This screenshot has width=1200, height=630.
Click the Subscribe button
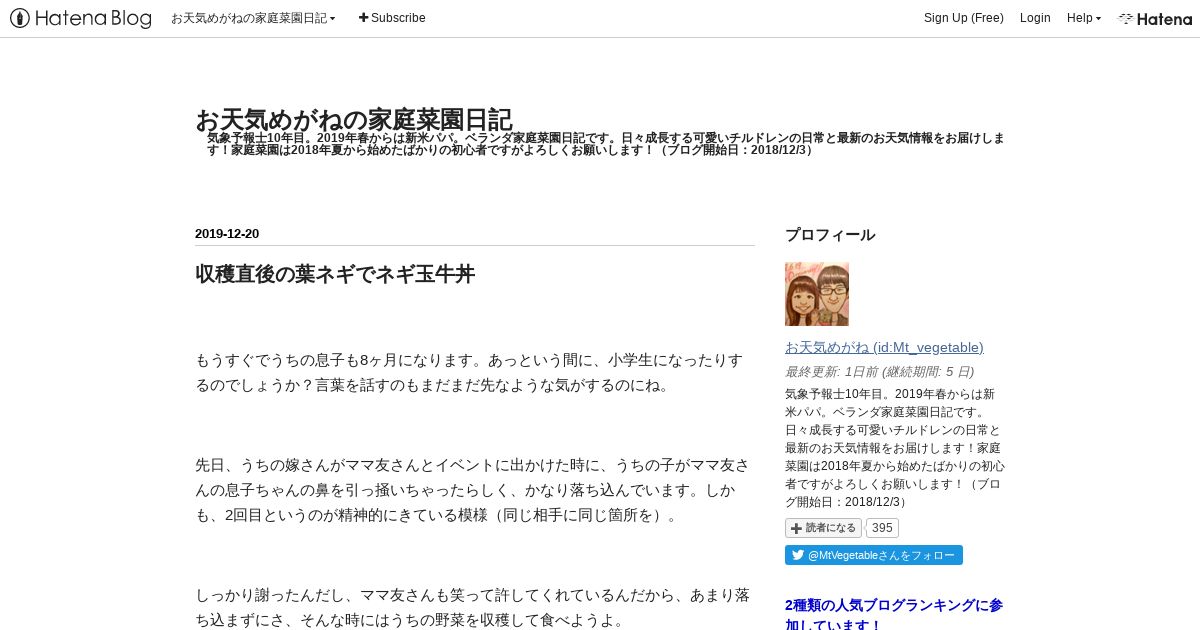coord(392,18)
